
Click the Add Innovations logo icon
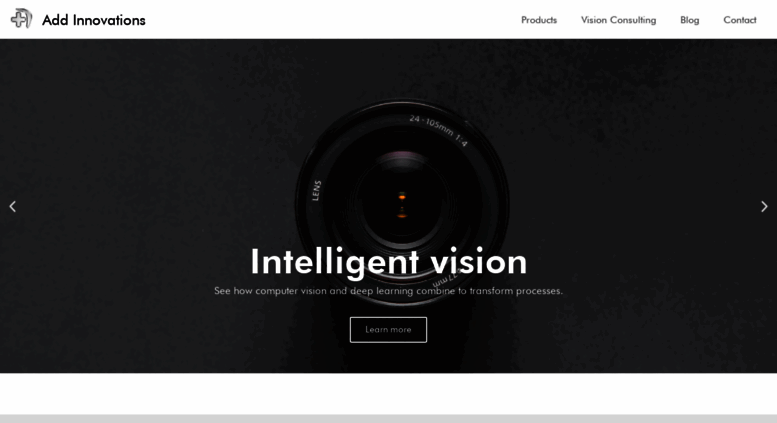point(21,19)
